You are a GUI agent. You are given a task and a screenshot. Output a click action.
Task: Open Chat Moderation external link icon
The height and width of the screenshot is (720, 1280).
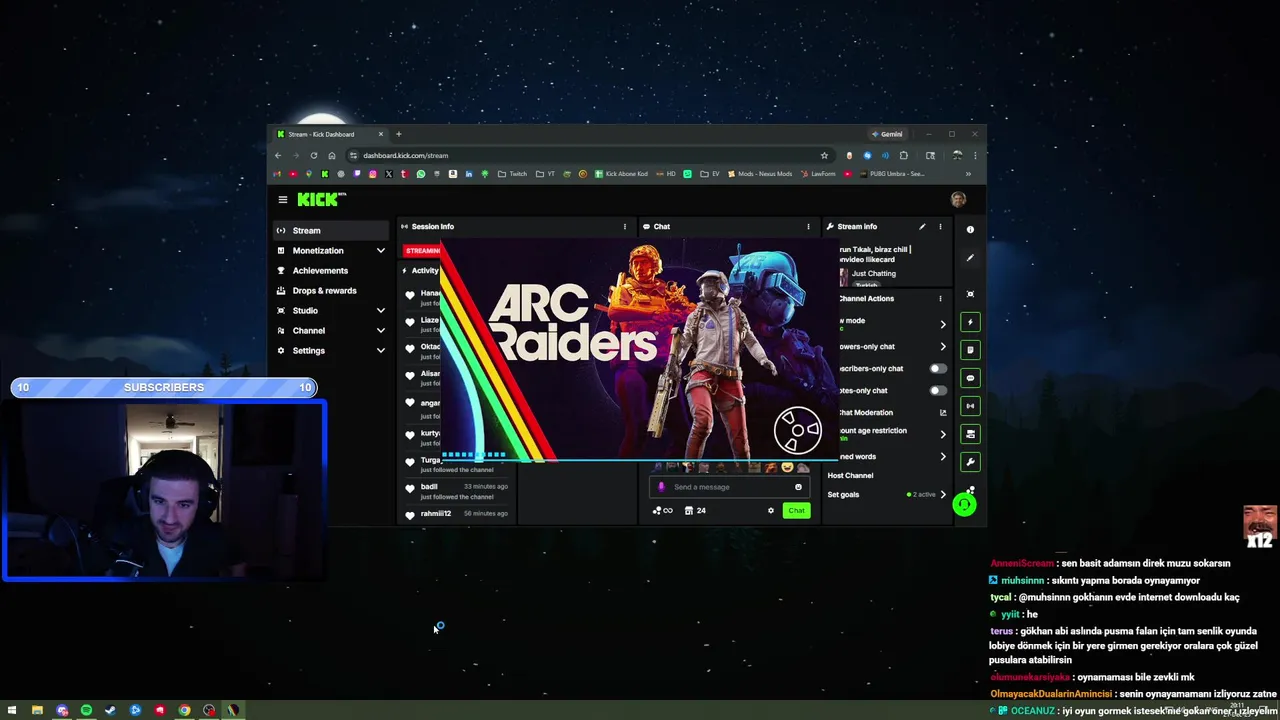(x=942, y=413)
